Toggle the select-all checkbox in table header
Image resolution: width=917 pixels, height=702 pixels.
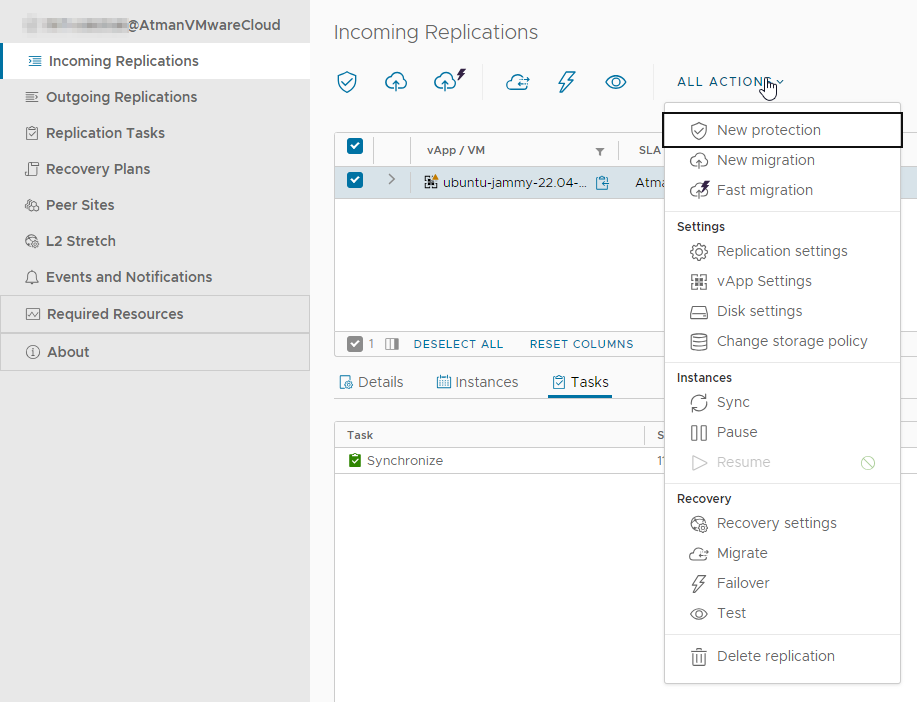coord(355,147)
